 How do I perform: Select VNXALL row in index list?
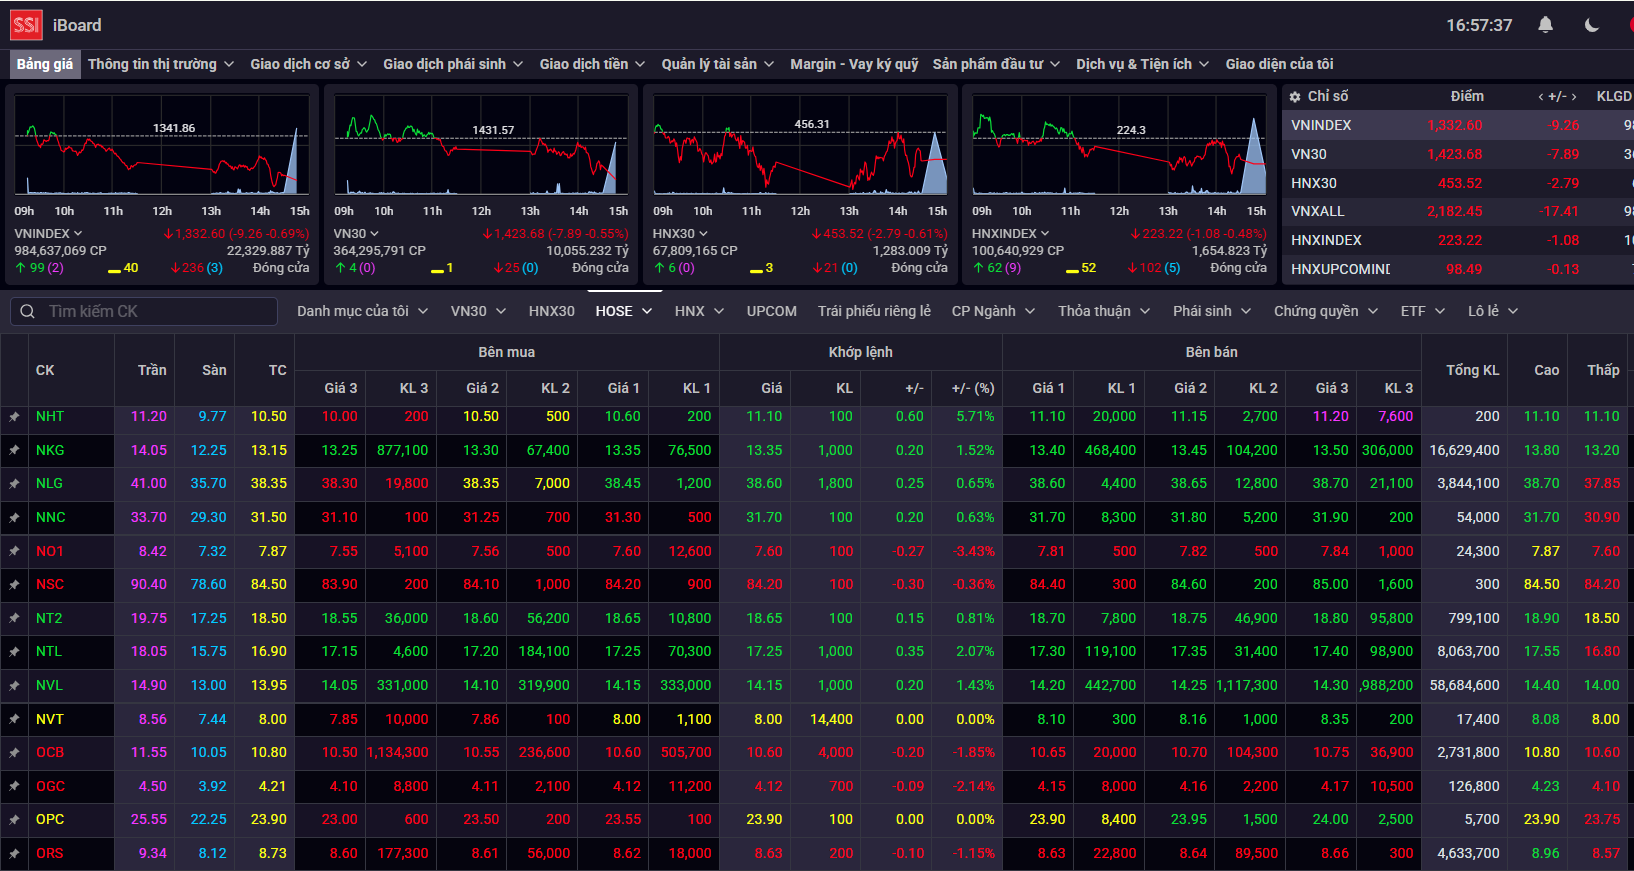1458,211
